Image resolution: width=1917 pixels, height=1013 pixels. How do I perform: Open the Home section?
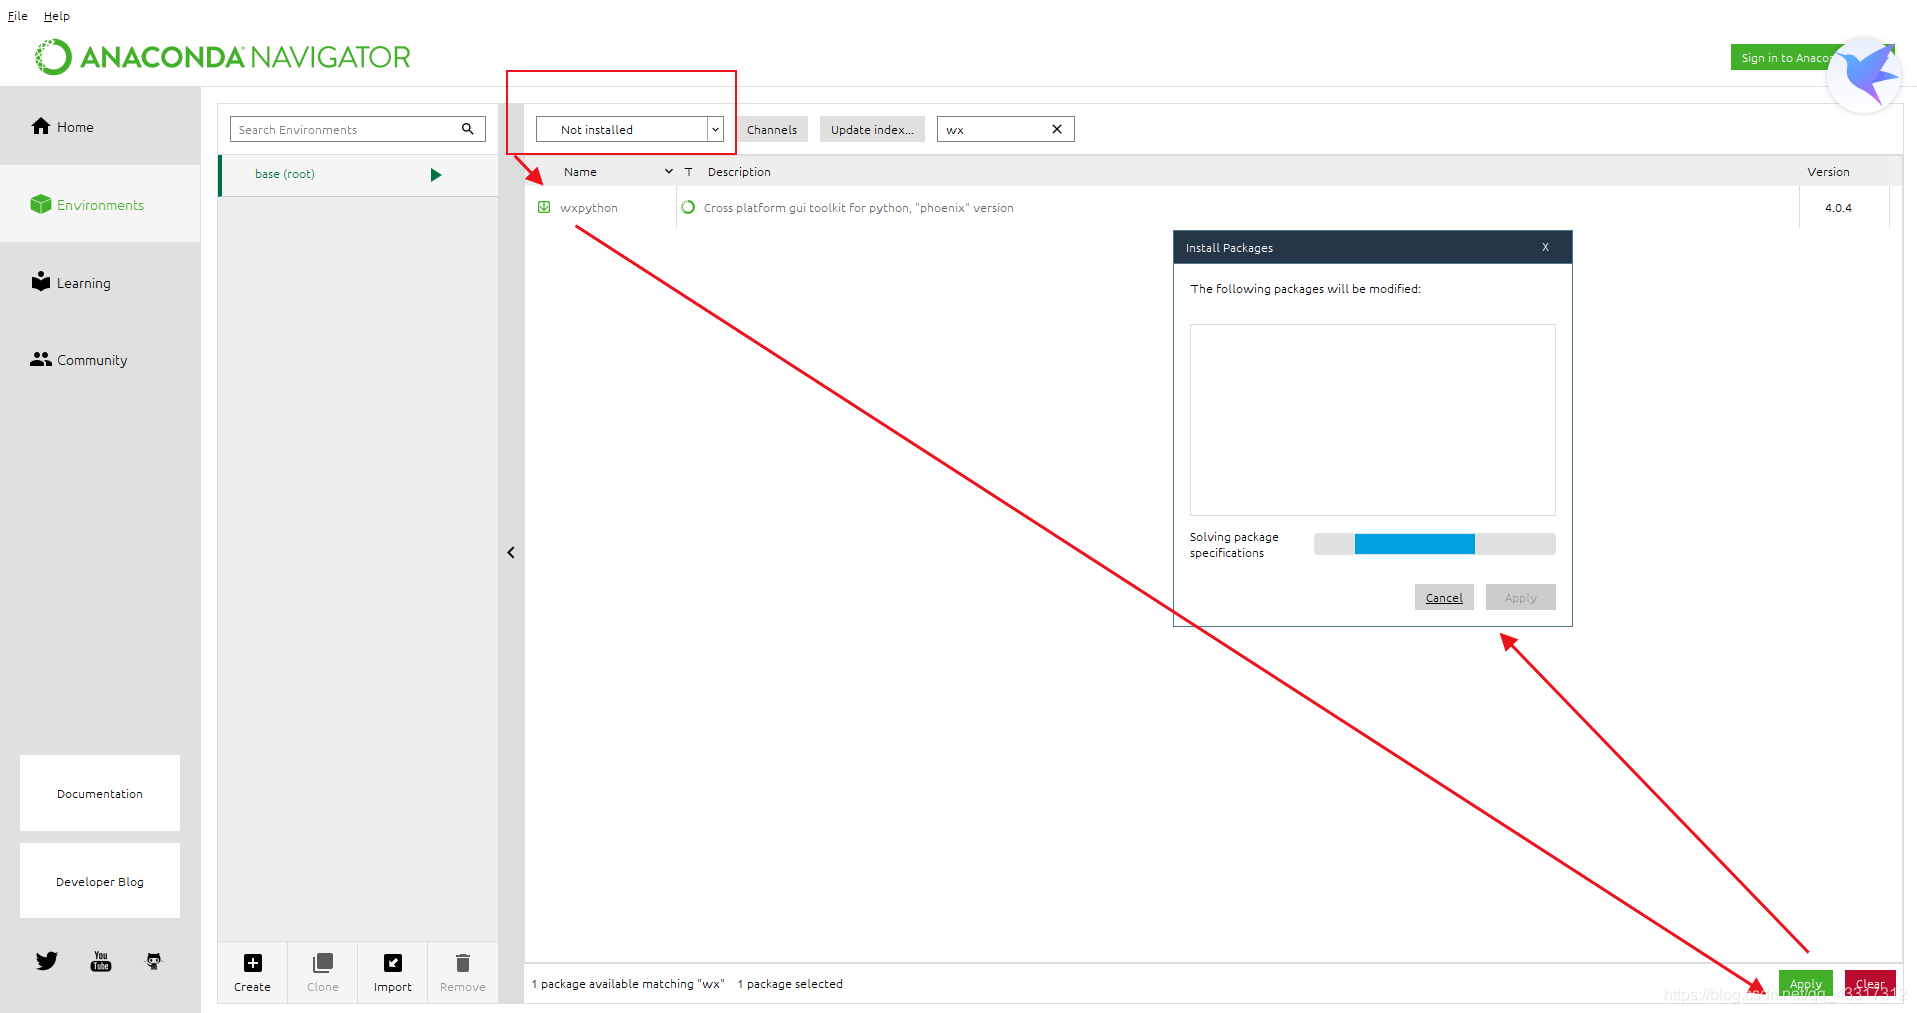tap(100, 126)
